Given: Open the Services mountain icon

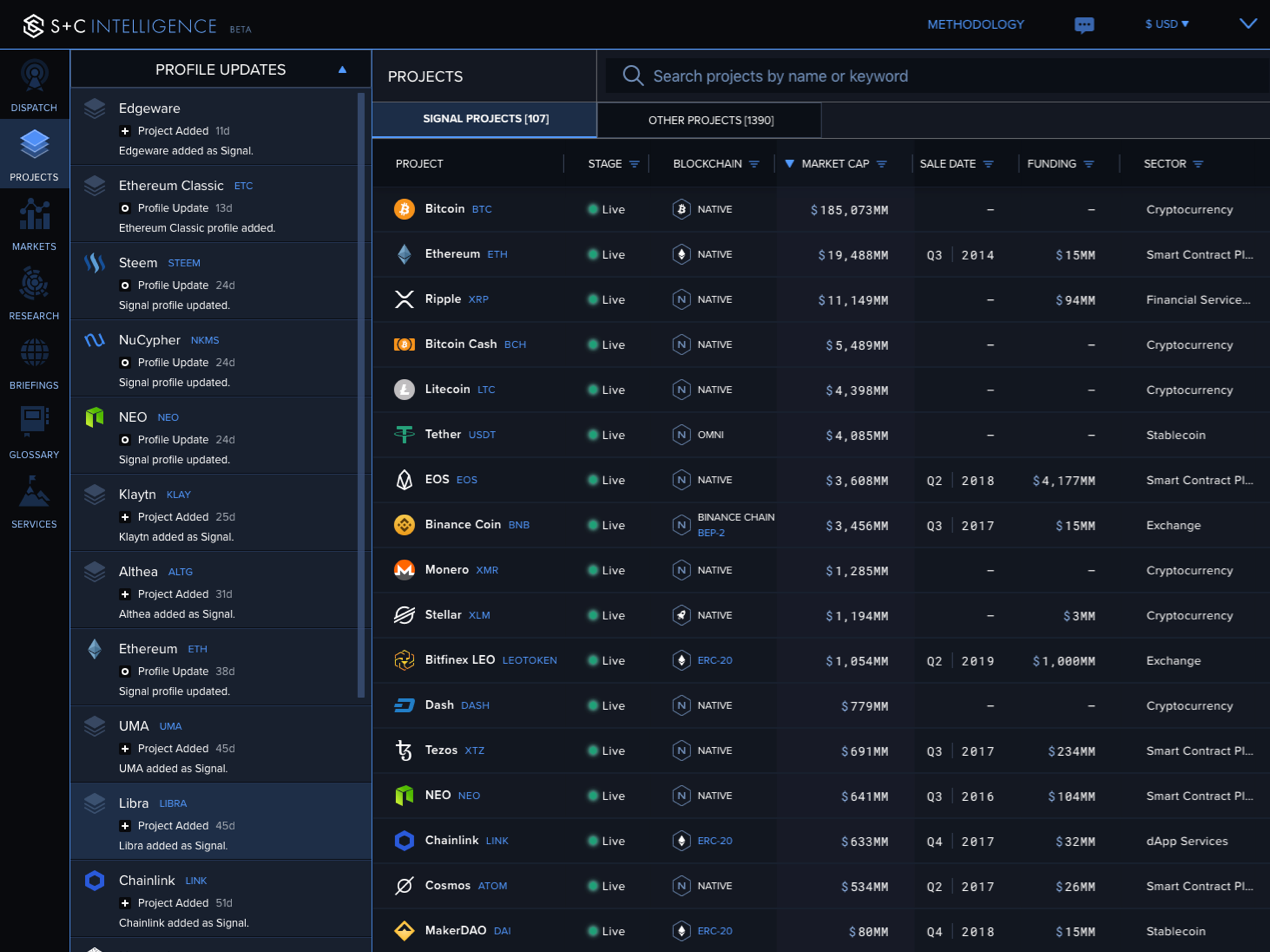Looking at the screenshot, I should 35,492.
